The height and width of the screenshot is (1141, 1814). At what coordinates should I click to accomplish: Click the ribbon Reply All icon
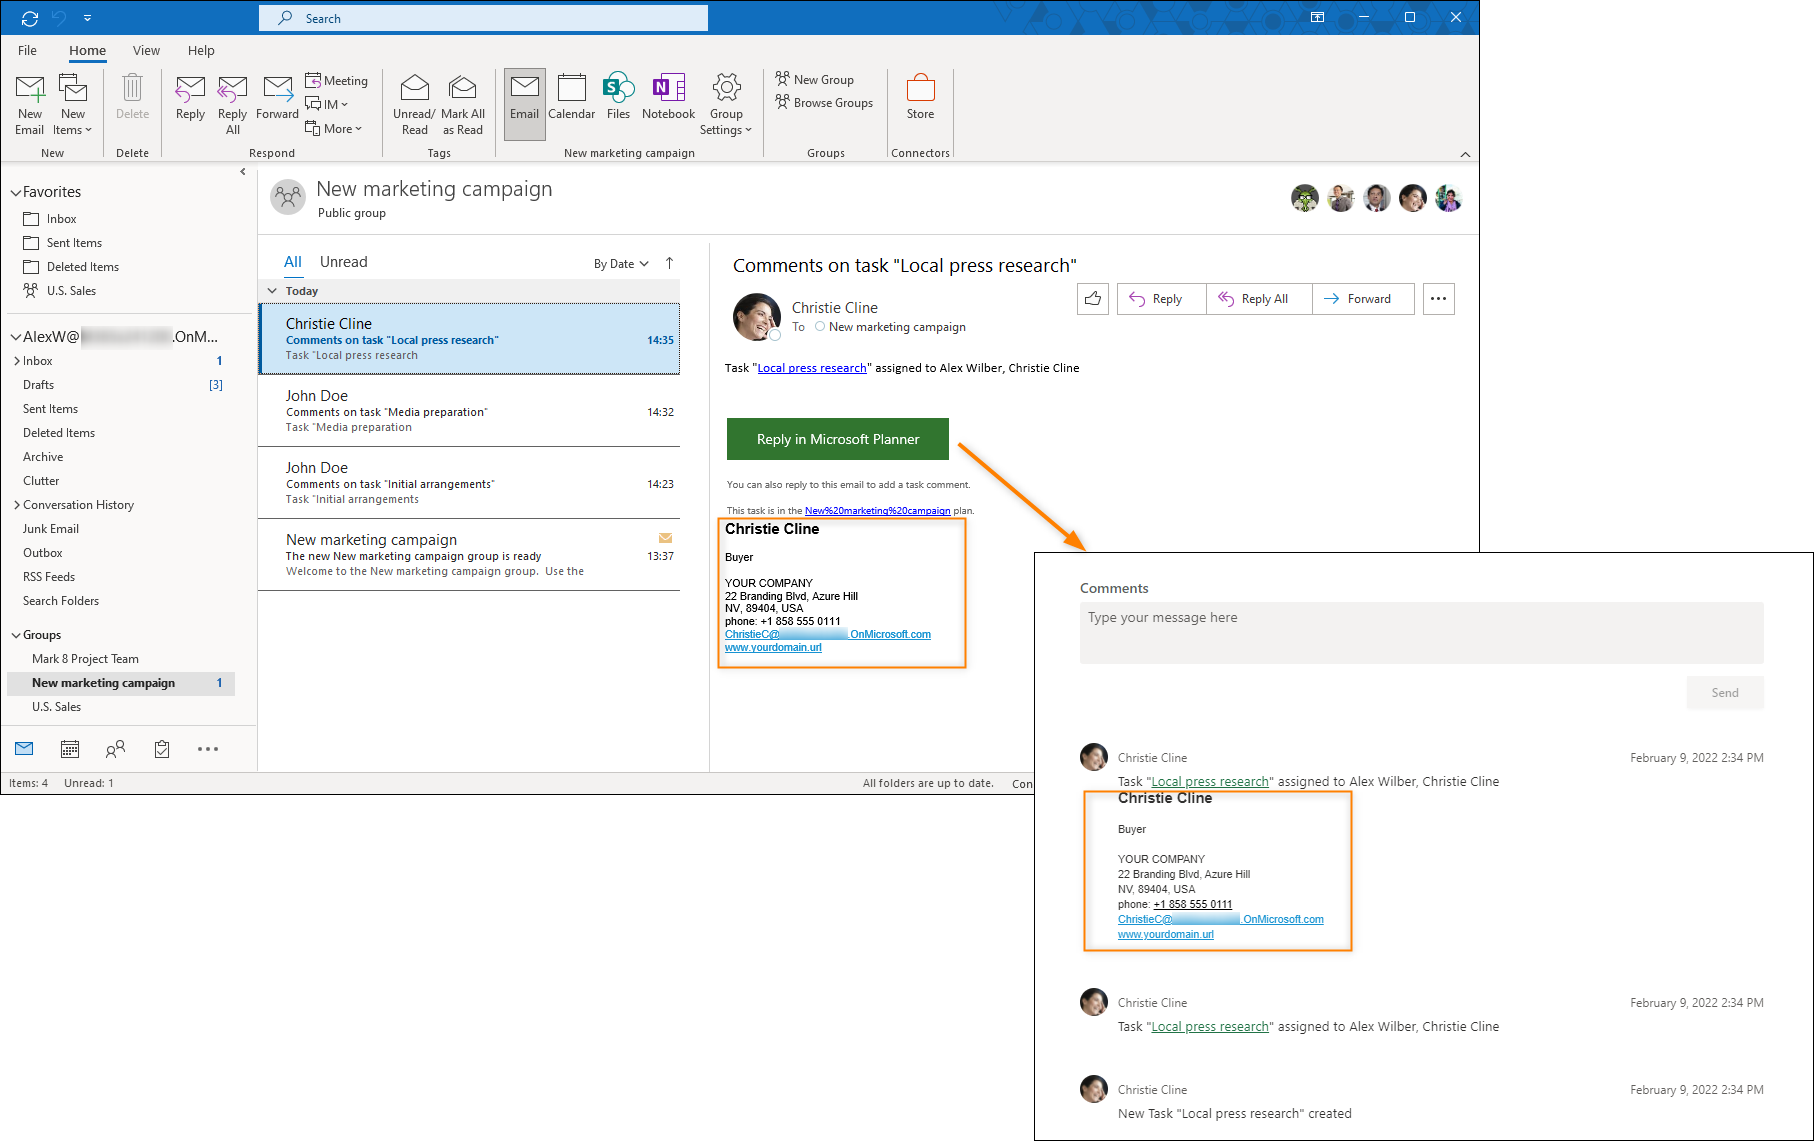tap(233, 104)
